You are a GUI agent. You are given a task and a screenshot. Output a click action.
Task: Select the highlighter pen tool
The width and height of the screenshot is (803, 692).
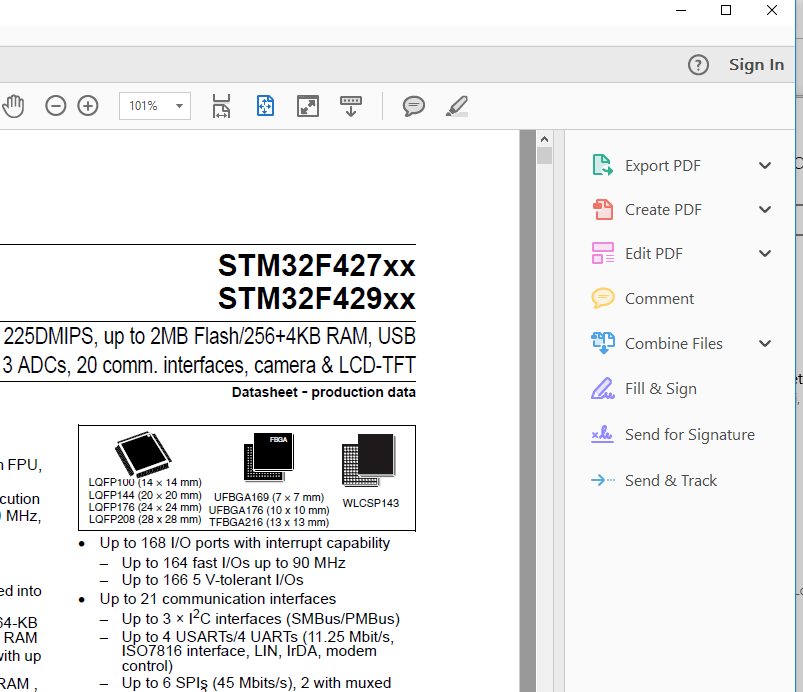pos(457,106)
